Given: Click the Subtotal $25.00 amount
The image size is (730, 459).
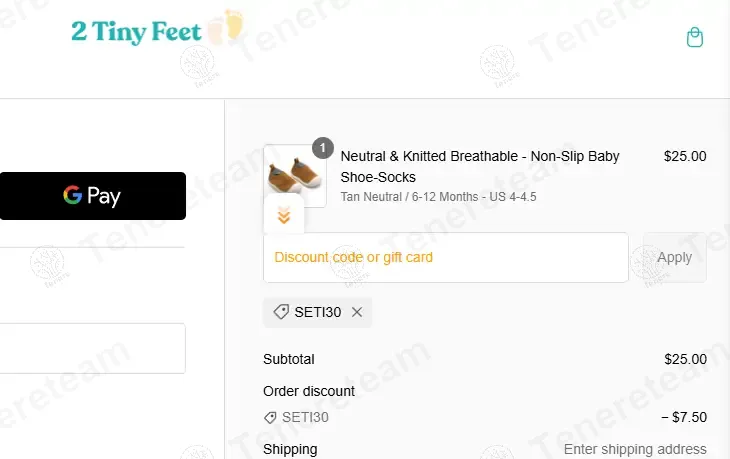Looking at the screenshot, I should tap(685, 359).
